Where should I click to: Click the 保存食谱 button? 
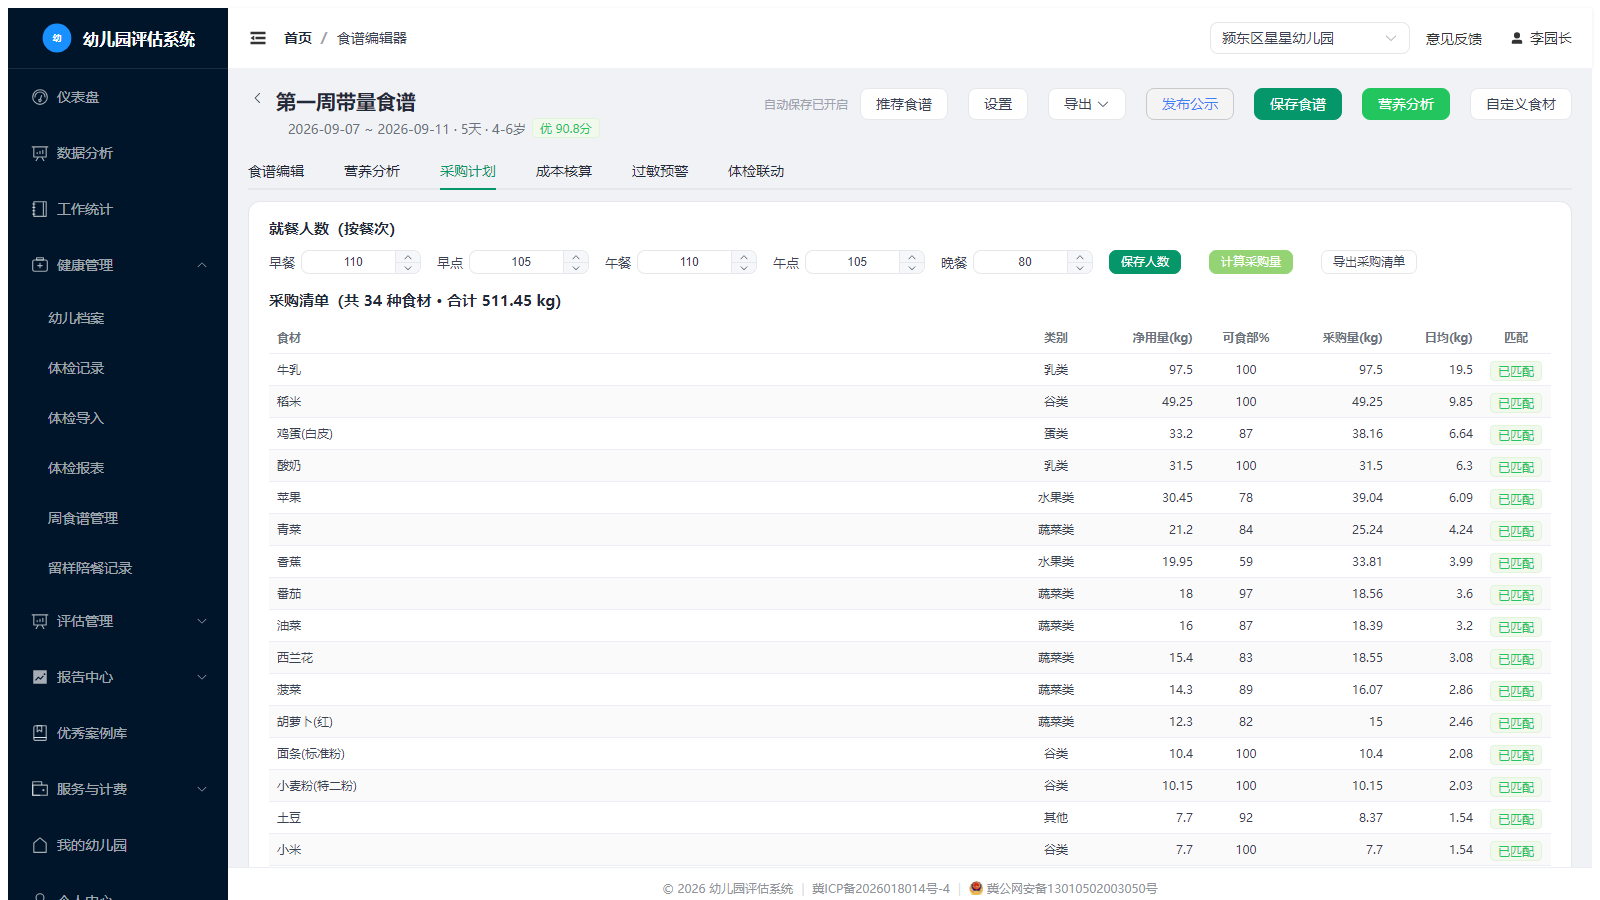pyautogui.click(x=1298, y=104)
